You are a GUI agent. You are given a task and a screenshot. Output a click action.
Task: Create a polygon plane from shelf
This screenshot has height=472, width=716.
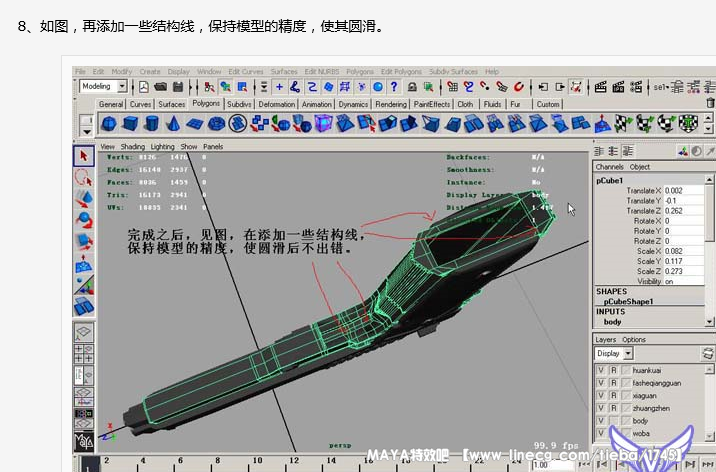click(x=195, y=124)
